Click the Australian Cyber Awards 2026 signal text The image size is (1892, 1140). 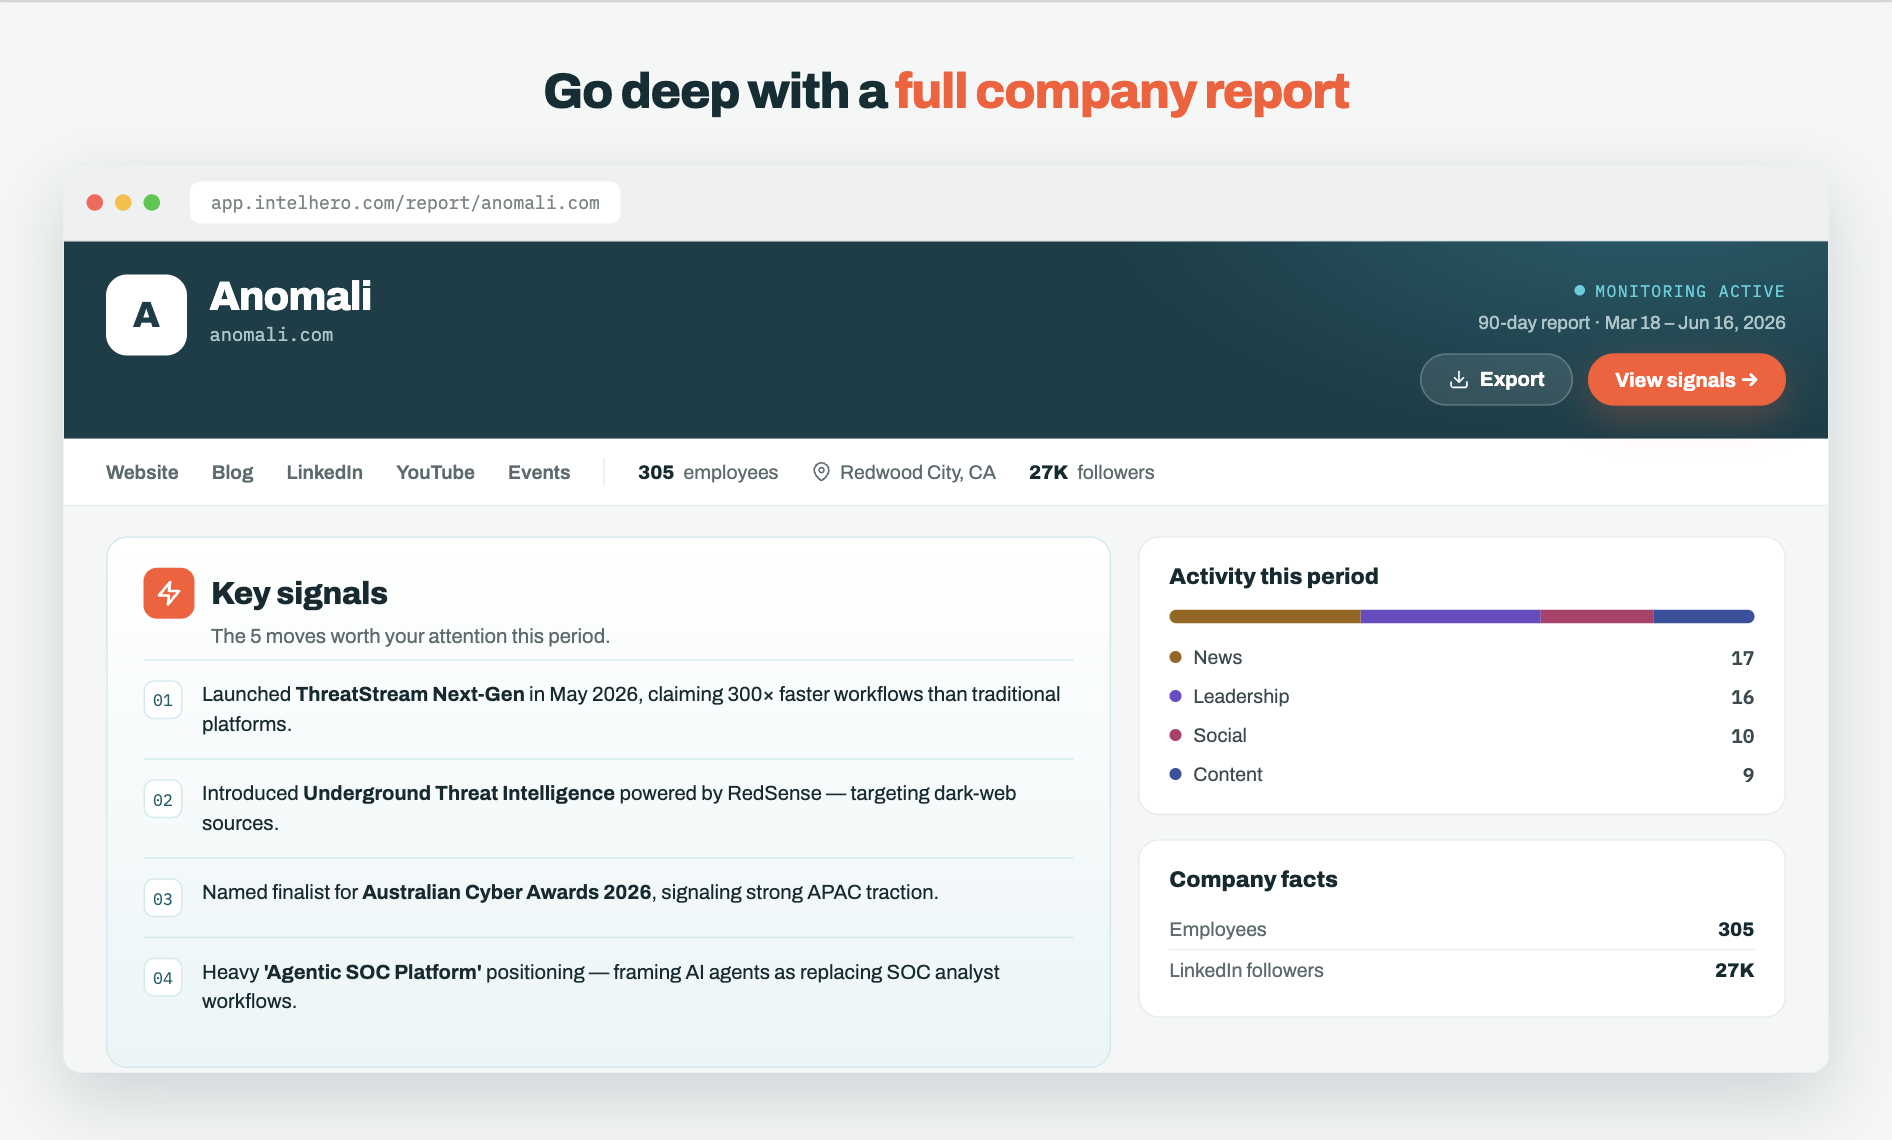(570, 892)
